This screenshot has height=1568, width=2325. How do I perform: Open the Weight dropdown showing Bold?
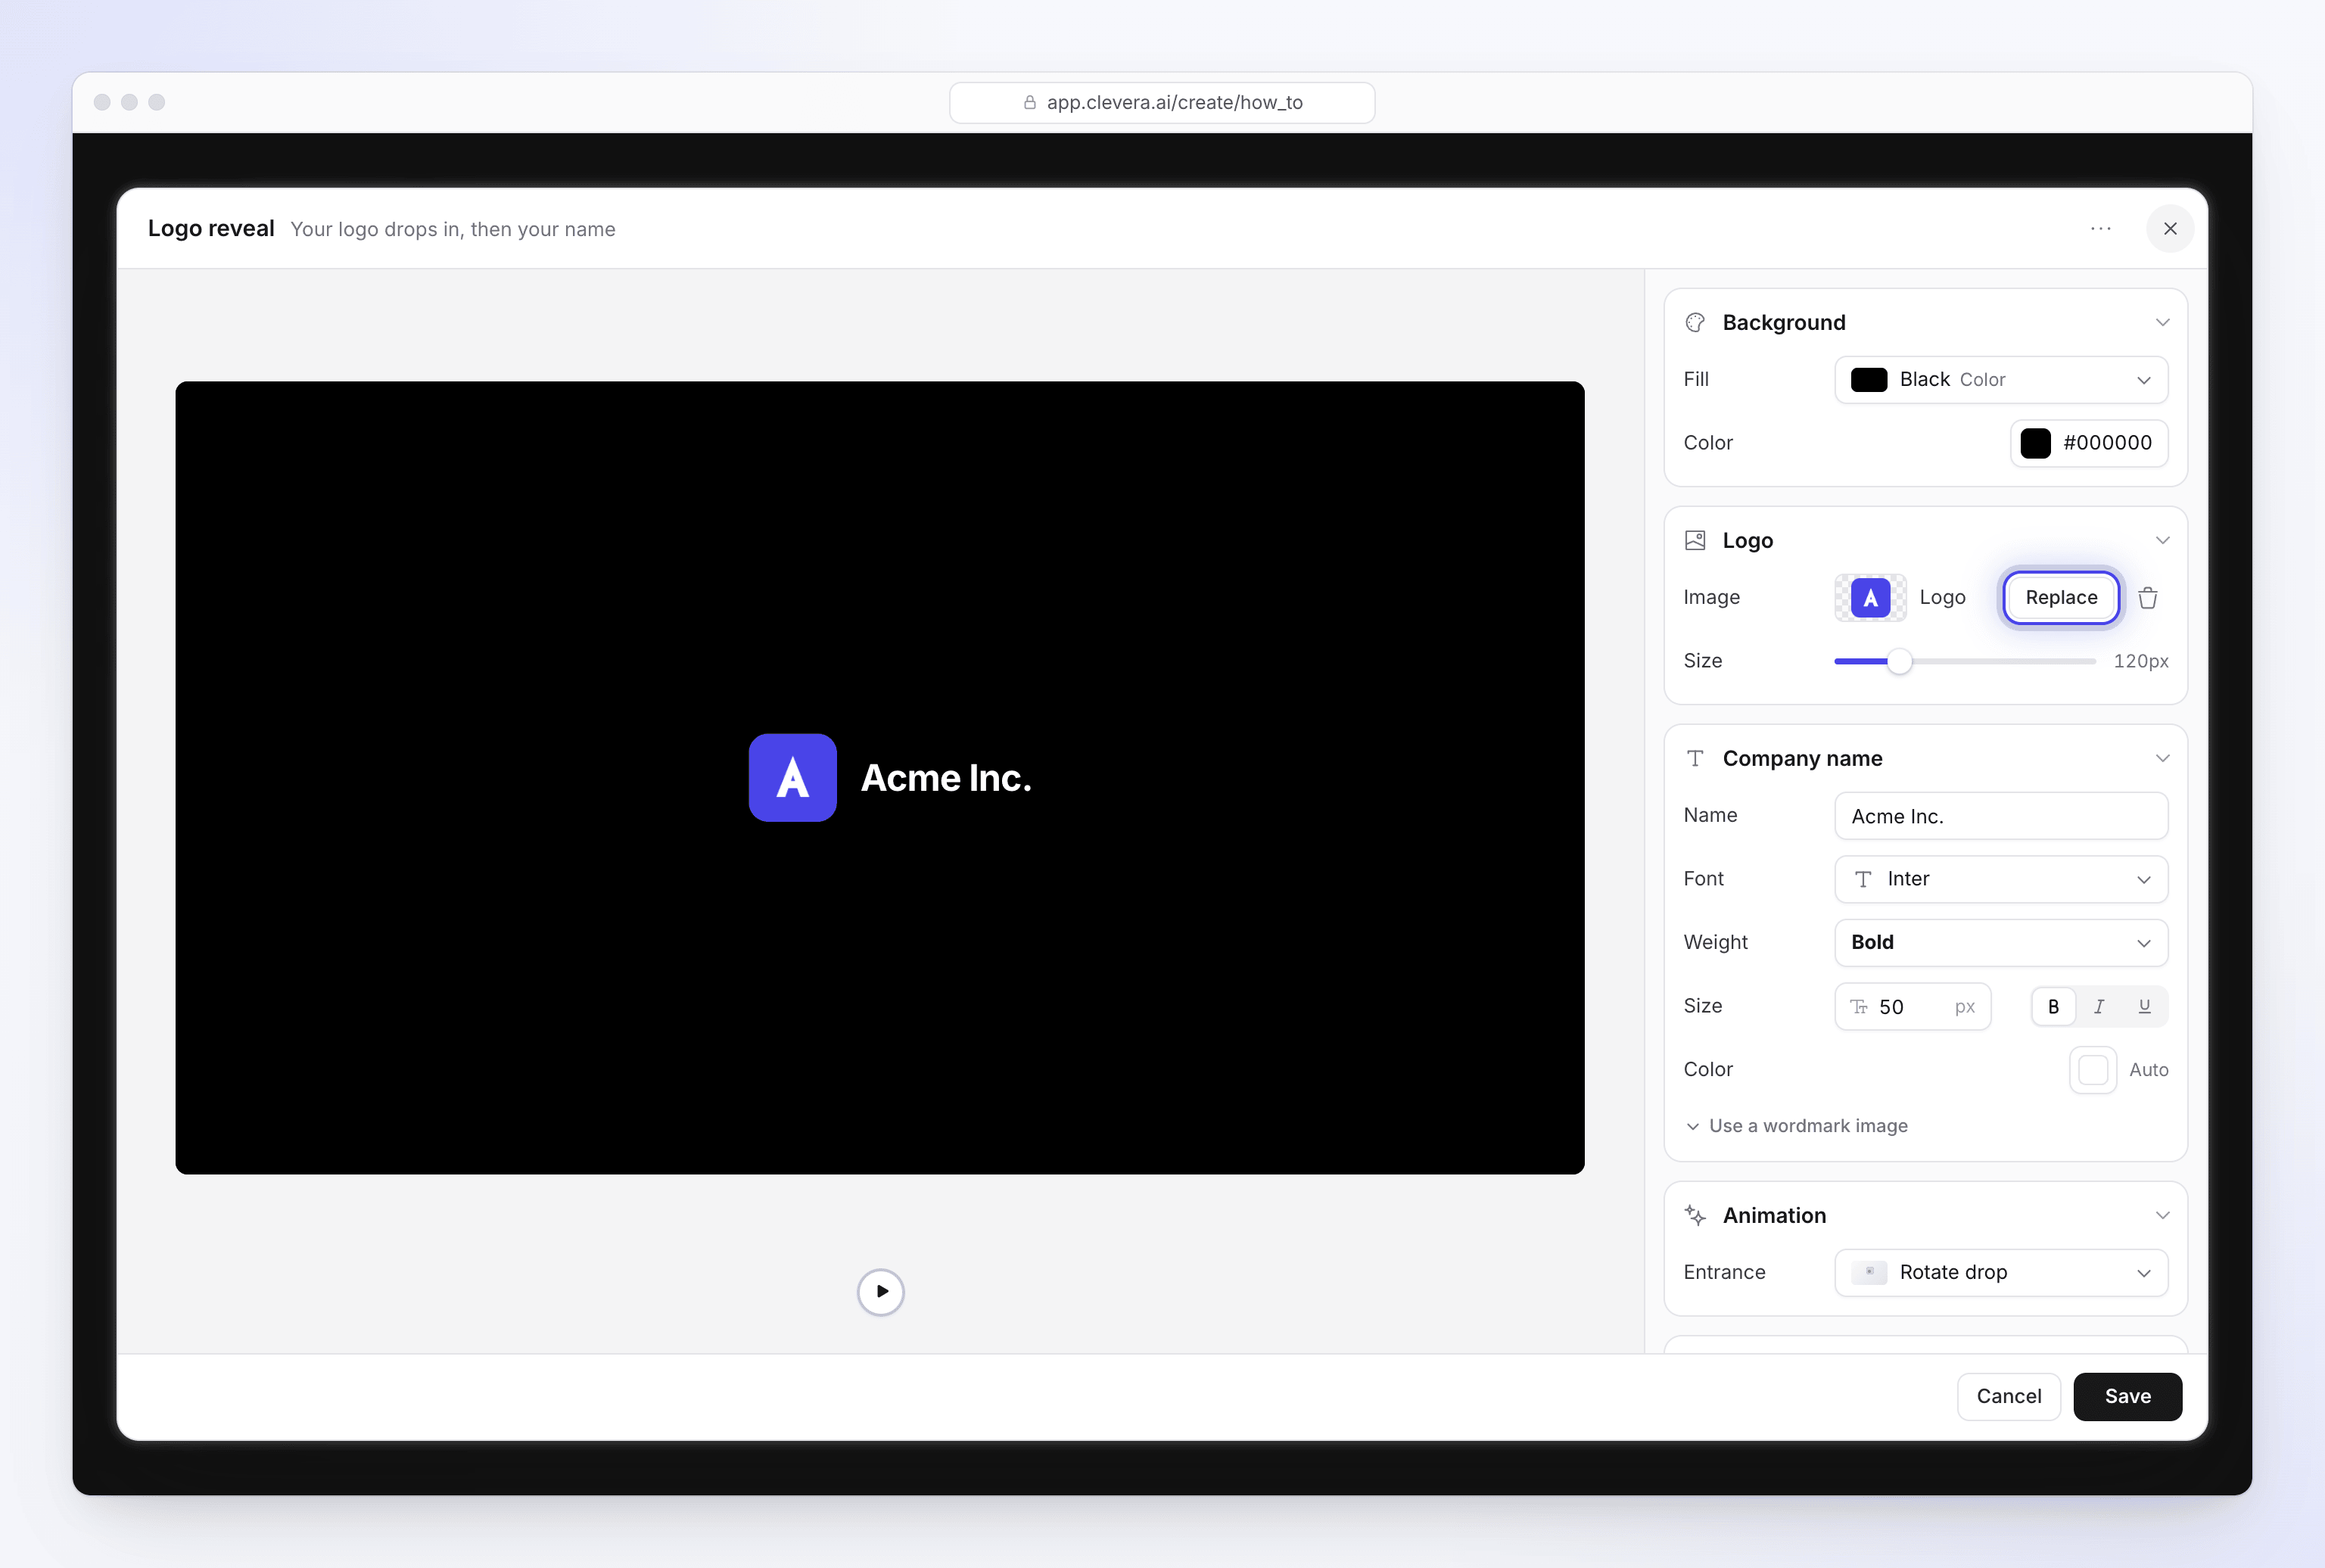click(x=2001, y=943)
